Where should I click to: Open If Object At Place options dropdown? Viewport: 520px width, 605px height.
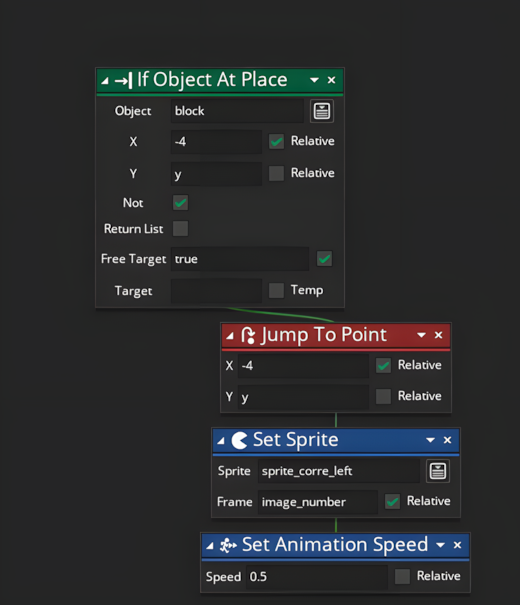[x=314, y=80]
